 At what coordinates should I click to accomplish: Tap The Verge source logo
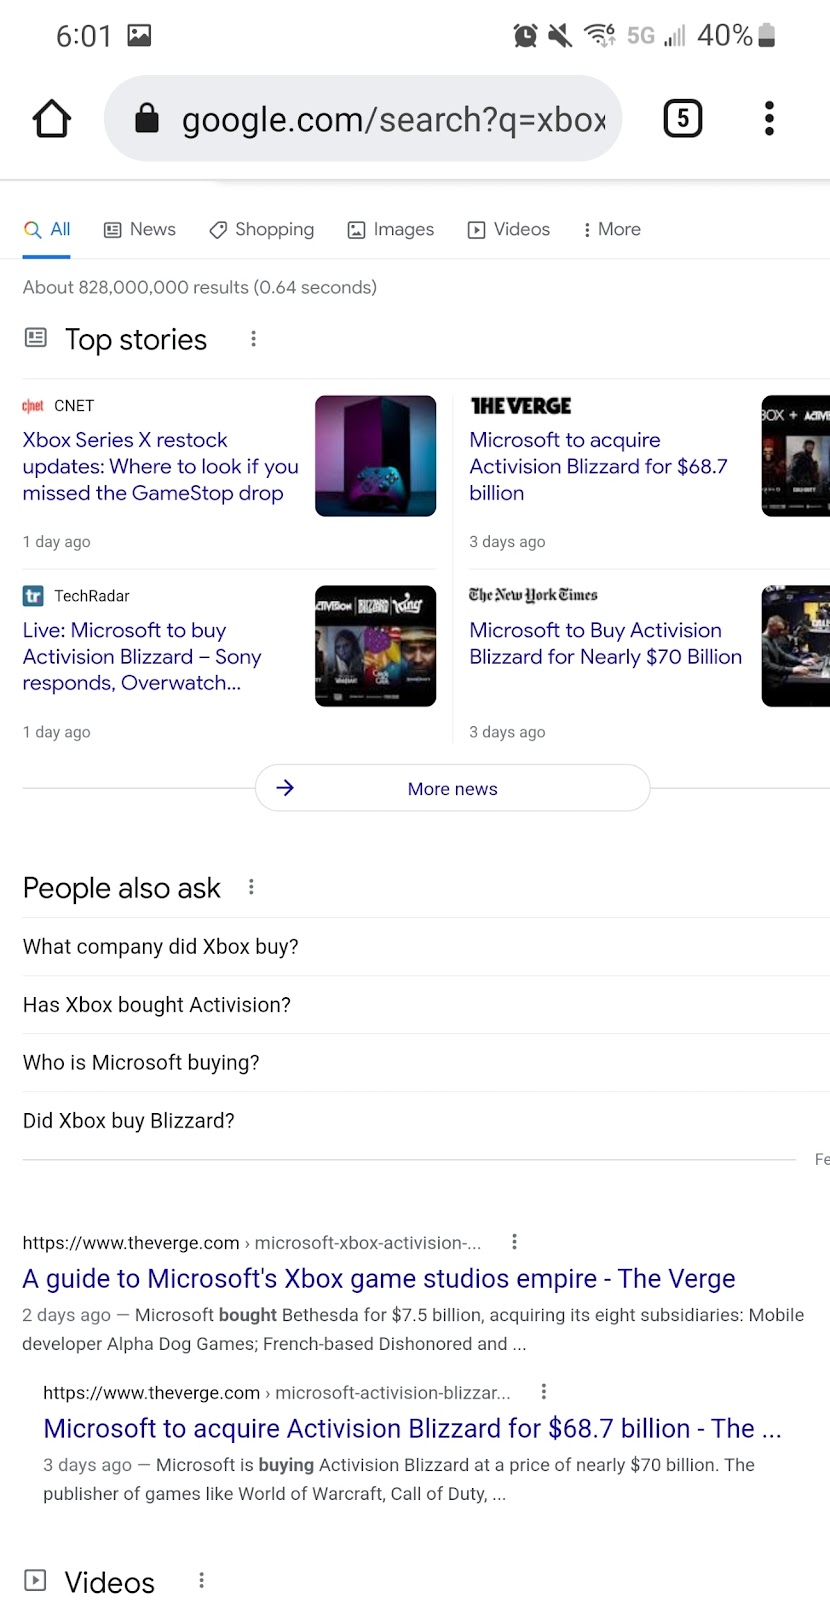[x=521, y=405]
